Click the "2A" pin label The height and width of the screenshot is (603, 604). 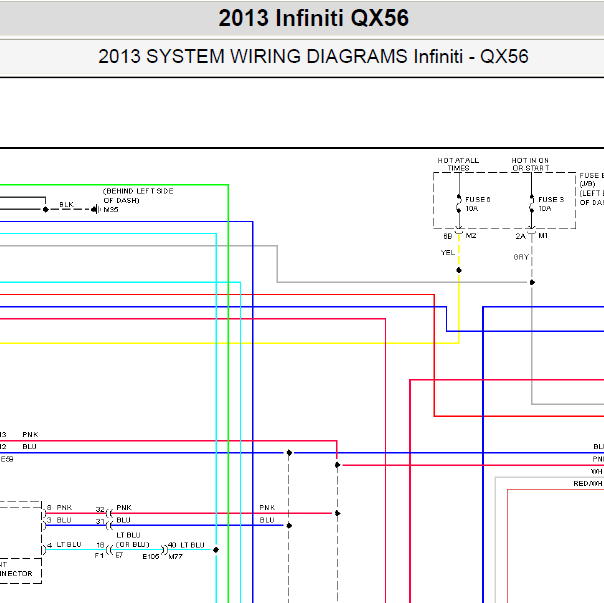520,236
